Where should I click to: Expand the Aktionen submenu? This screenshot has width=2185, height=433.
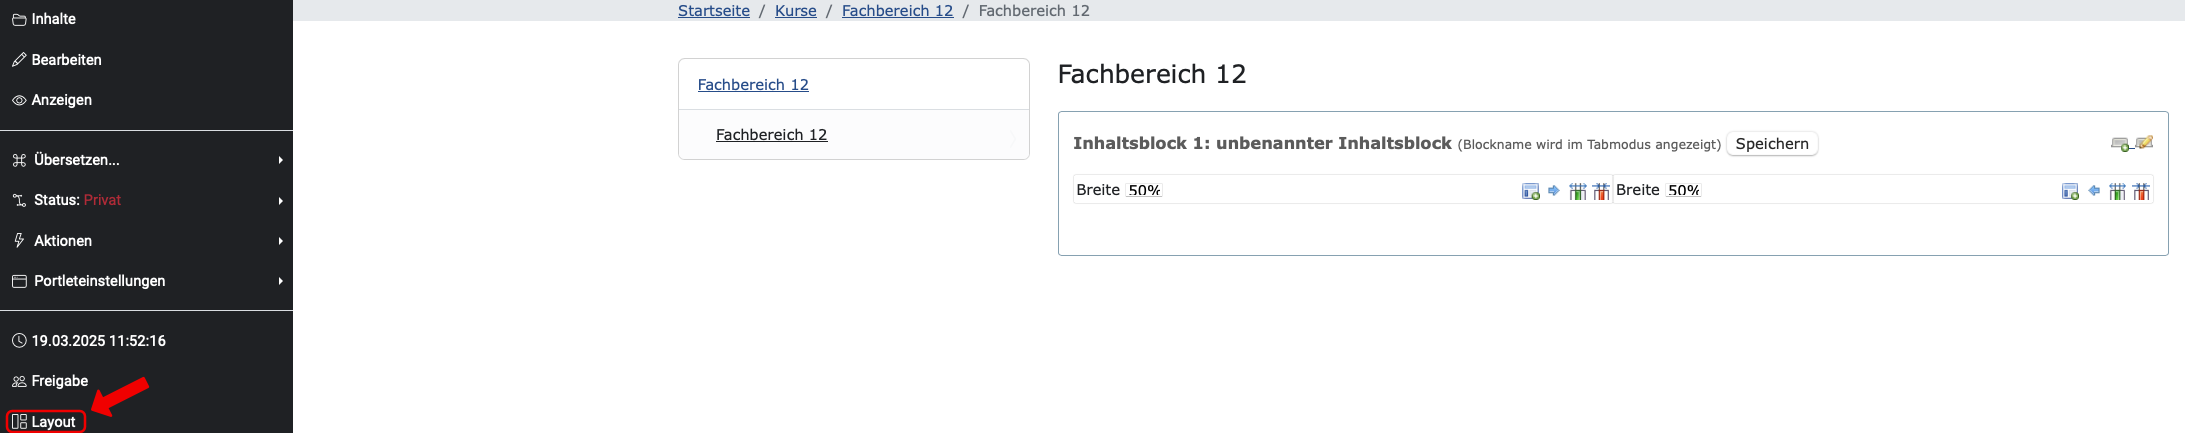[x=146, y=241]
